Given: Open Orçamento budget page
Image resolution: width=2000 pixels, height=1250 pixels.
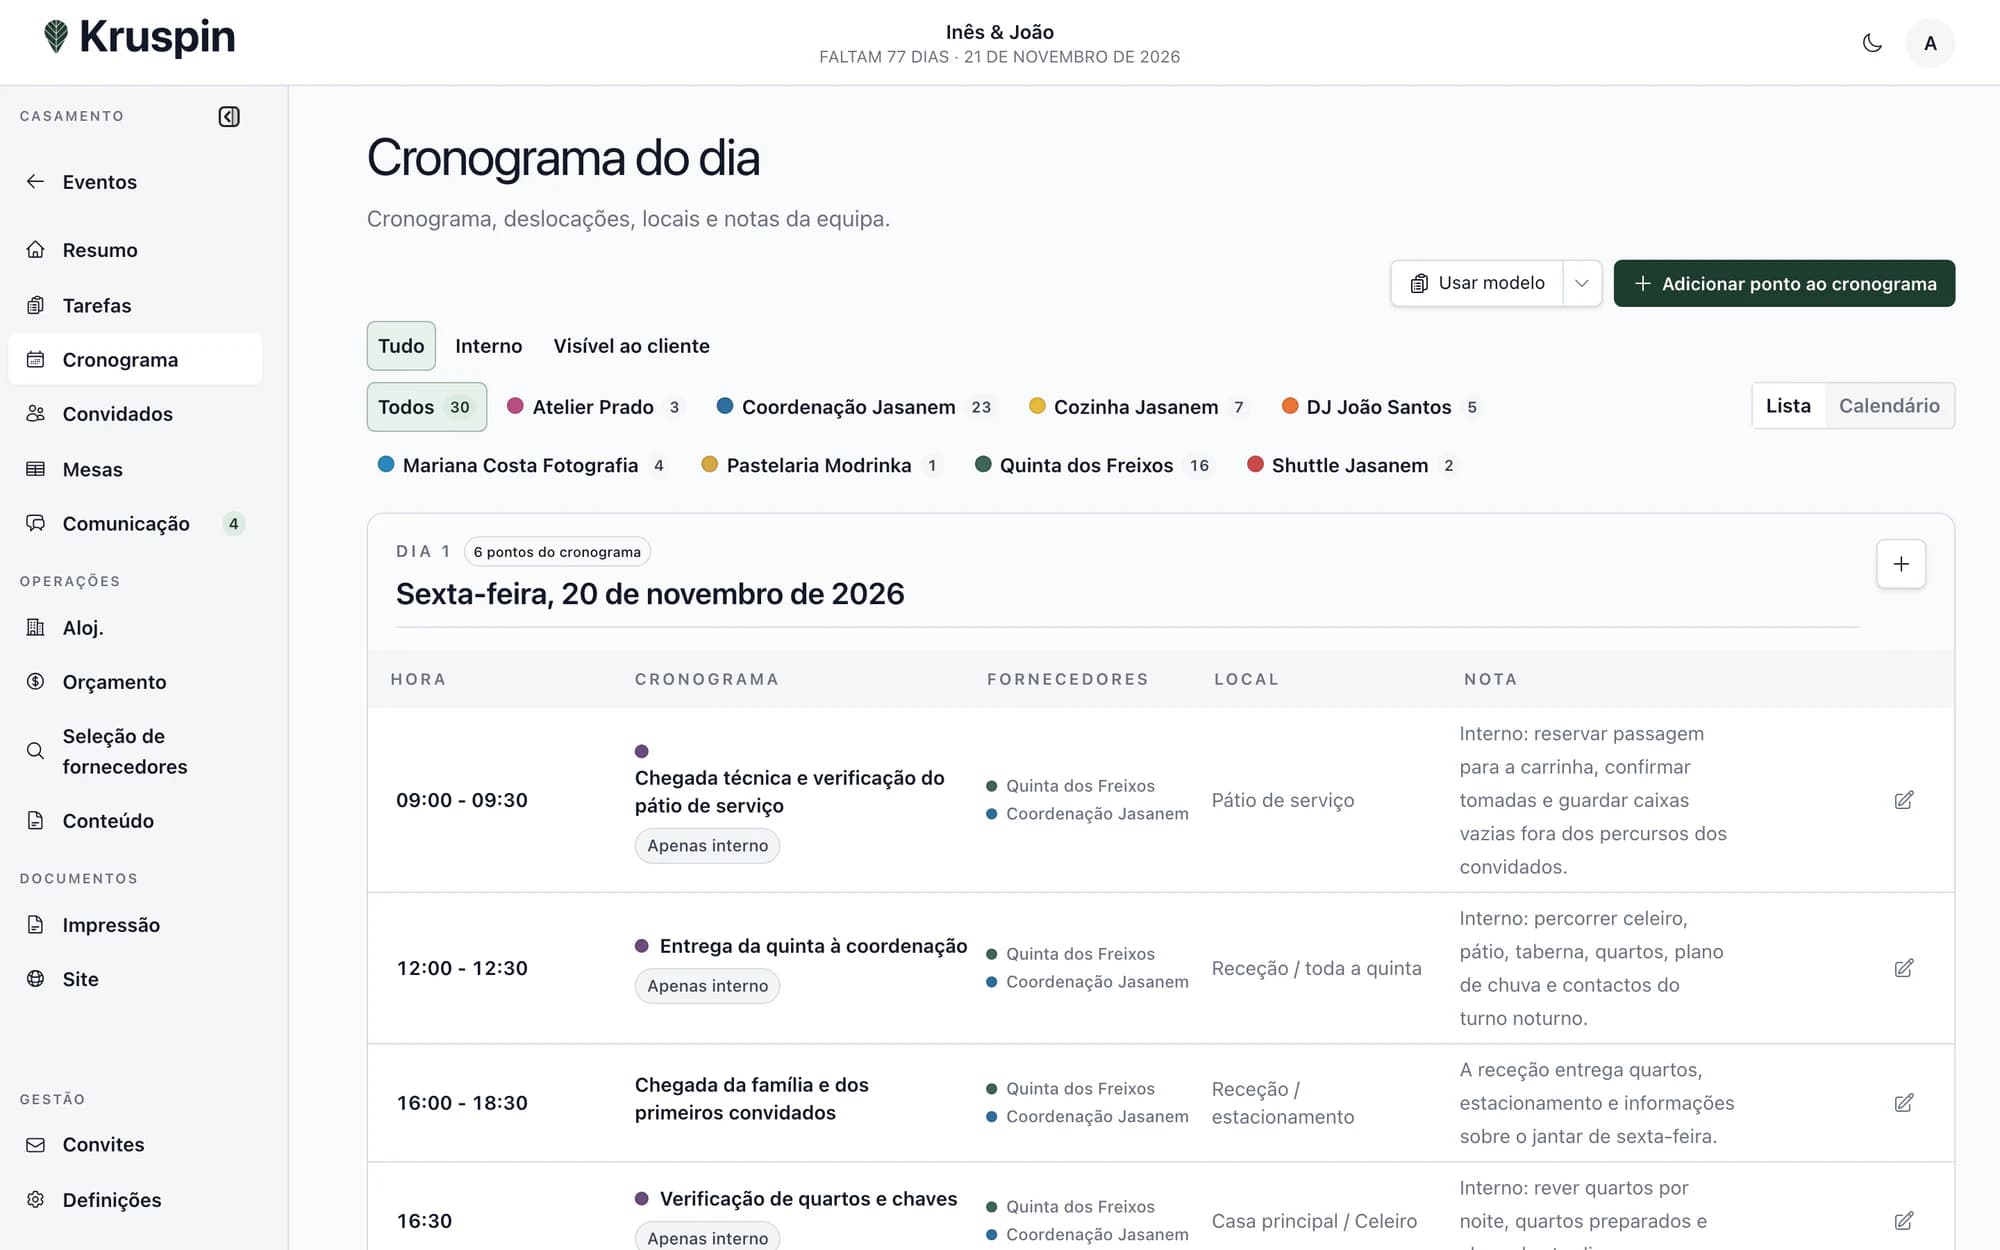Looking at the screenshot, I should tap(135, 682).
